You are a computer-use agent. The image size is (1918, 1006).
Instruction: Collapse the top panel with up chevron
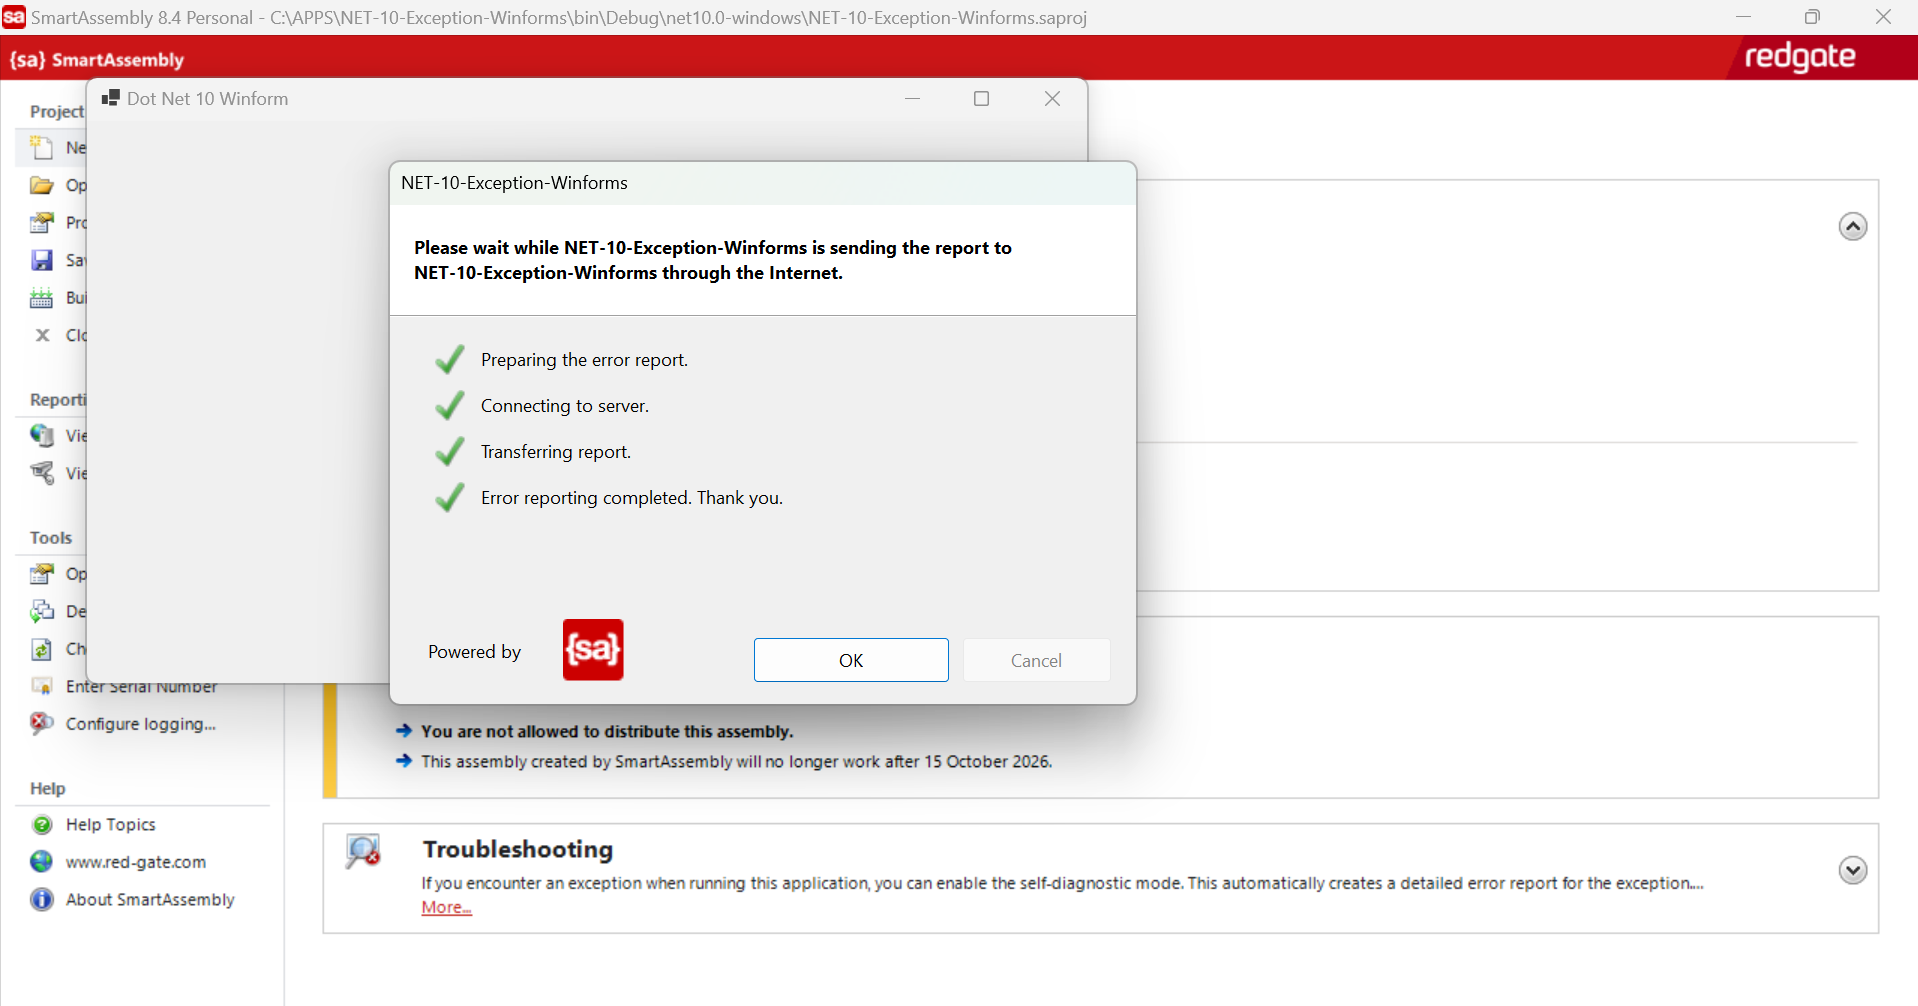point(1852,227)
